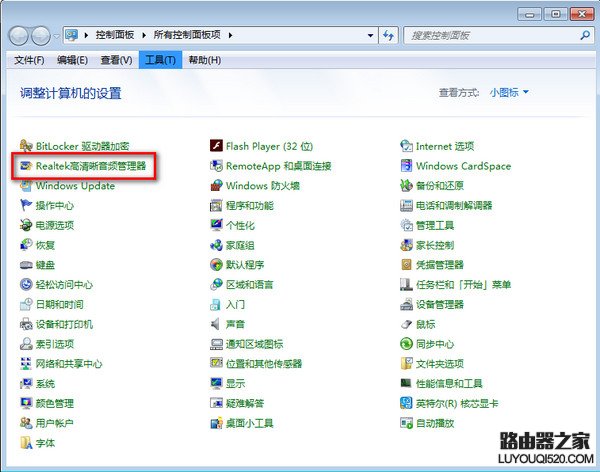
Task: Open the 凭据管理器 link
Action: [x=440, y=265]
